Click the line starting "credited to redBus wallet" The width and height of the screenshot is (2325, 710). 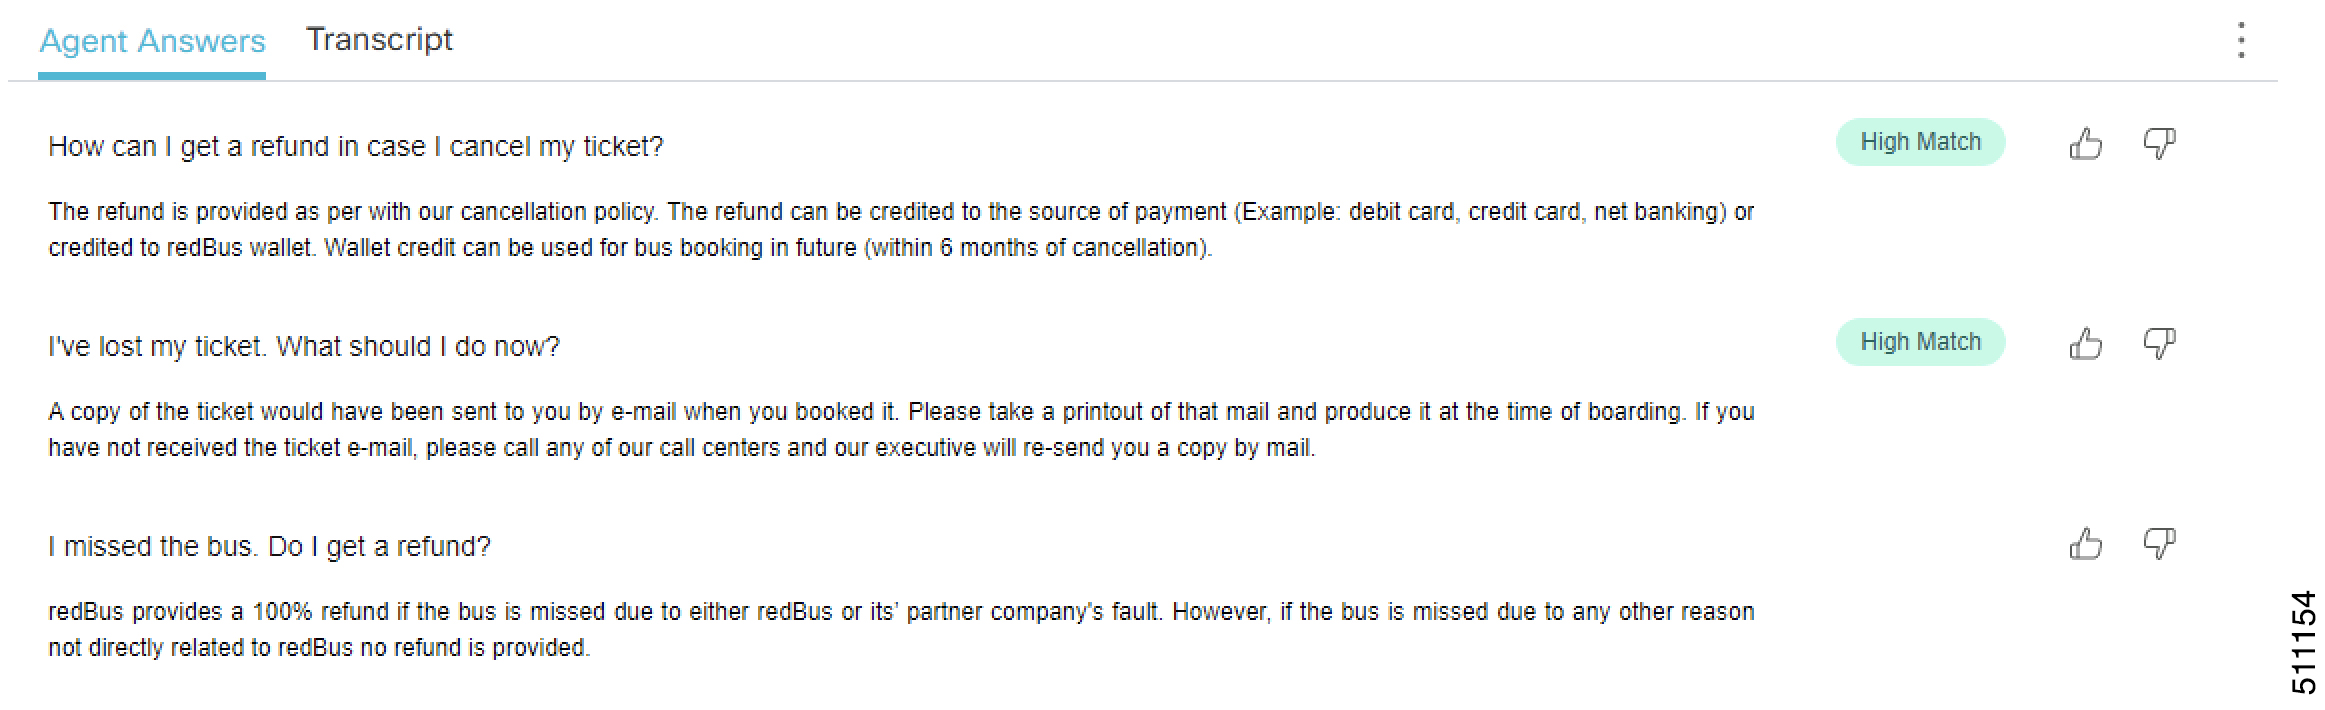point(630,248)
